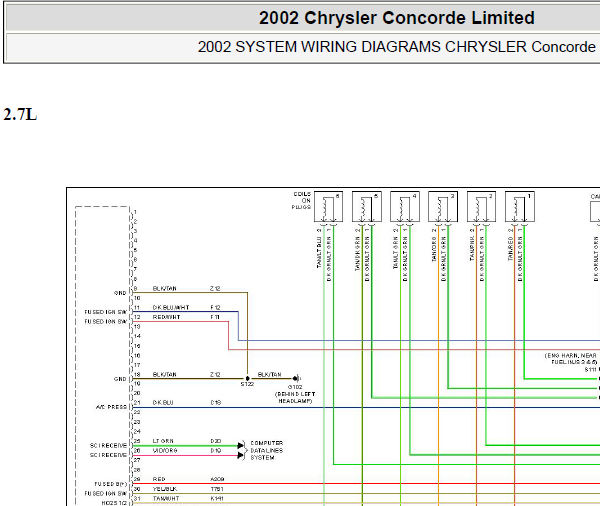Click the G102 ground symbol
Image resolution: width=600 pixels, height=506 pixels.
click(x=297, y=378)
